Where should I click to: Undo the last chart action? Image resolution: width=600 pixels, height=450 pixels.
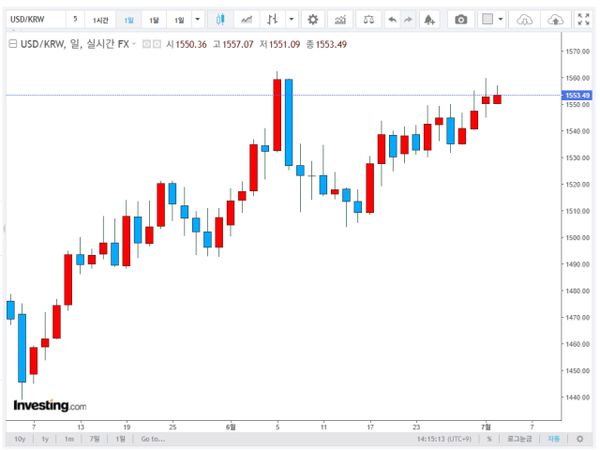(392, 19)
